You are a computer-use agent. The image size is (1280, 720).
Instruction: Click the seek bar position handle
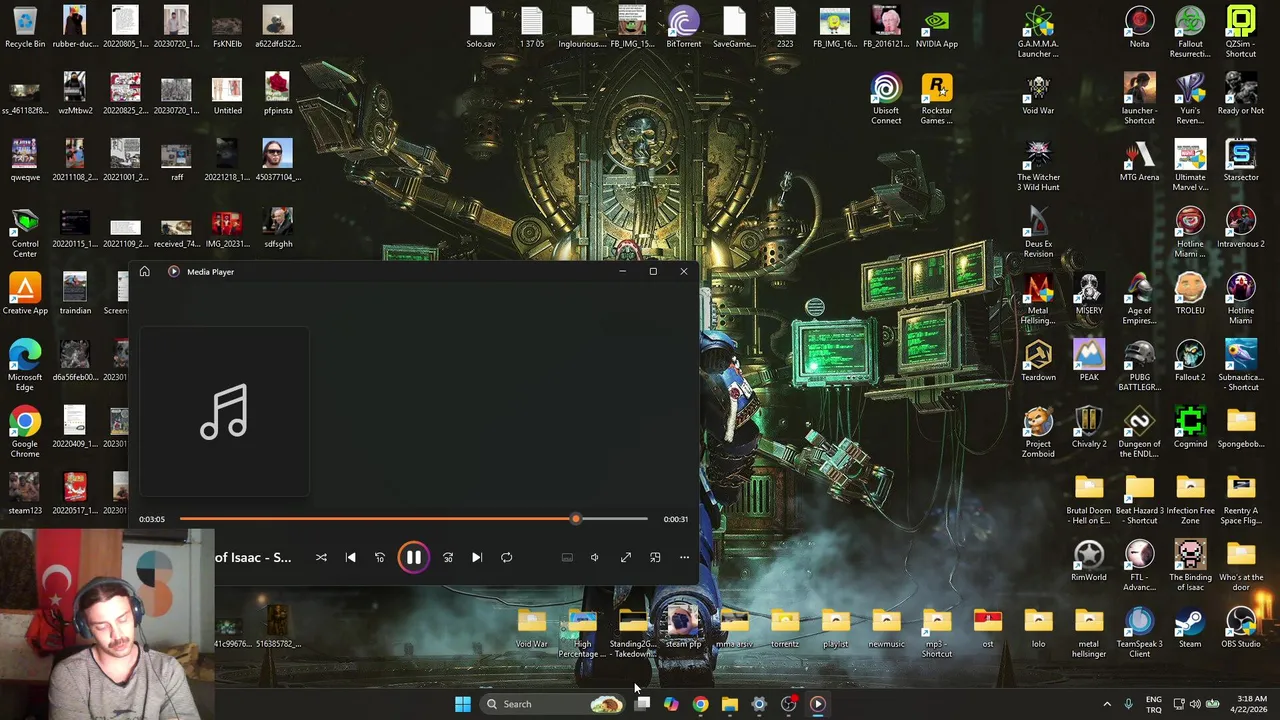[x=575, y=519]
